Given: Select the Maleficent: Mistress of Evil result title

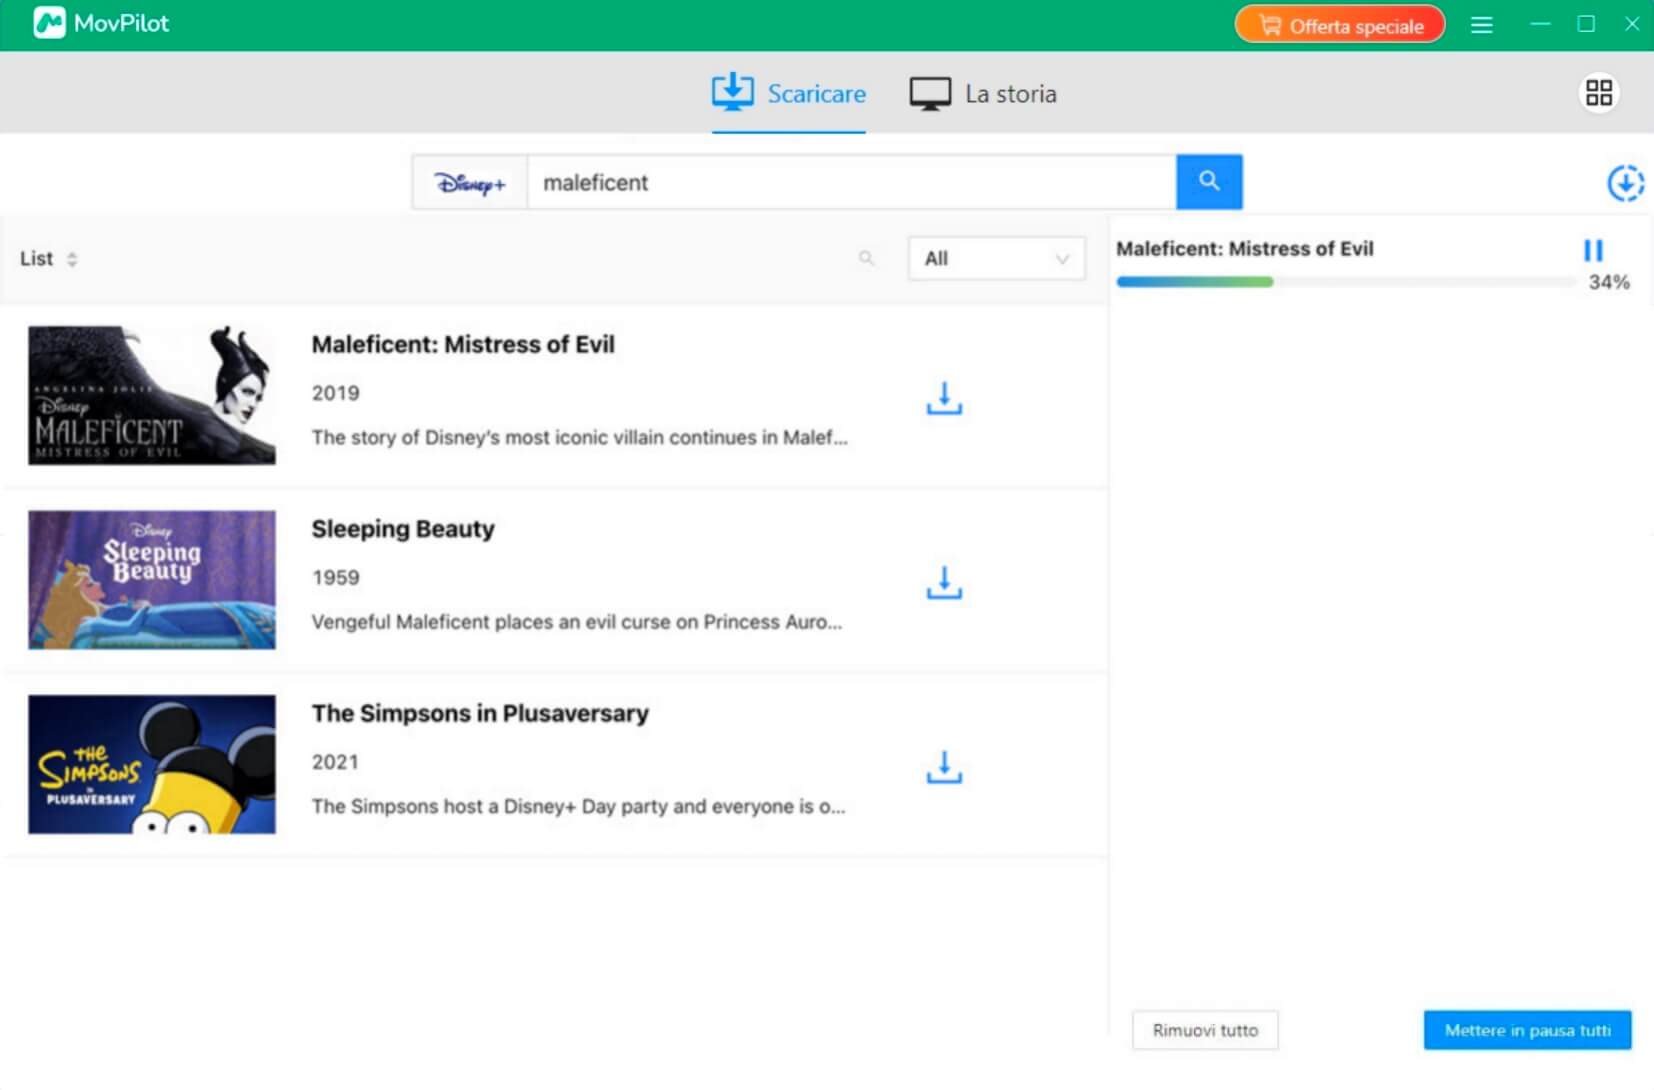Looking at the screenshot, I should tap(463, 345).
